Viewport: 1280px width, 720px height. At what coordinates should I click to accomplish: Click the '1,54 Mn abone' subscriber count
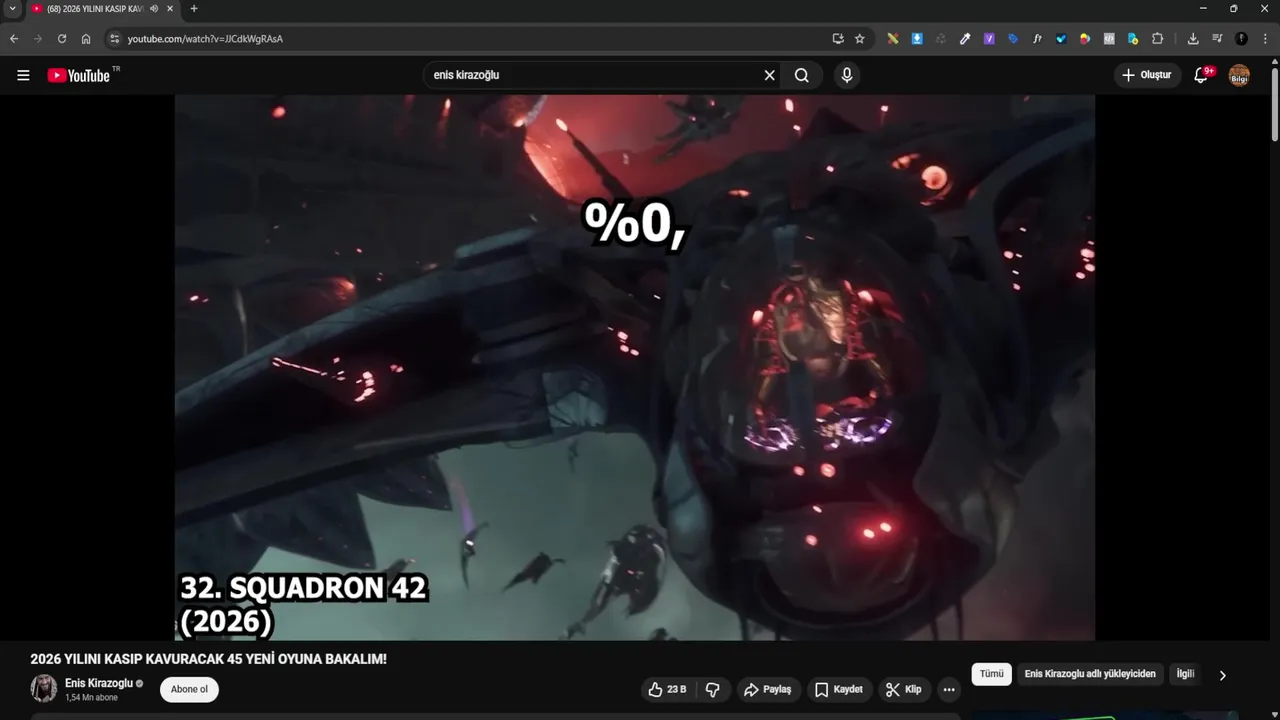point(91,697)
